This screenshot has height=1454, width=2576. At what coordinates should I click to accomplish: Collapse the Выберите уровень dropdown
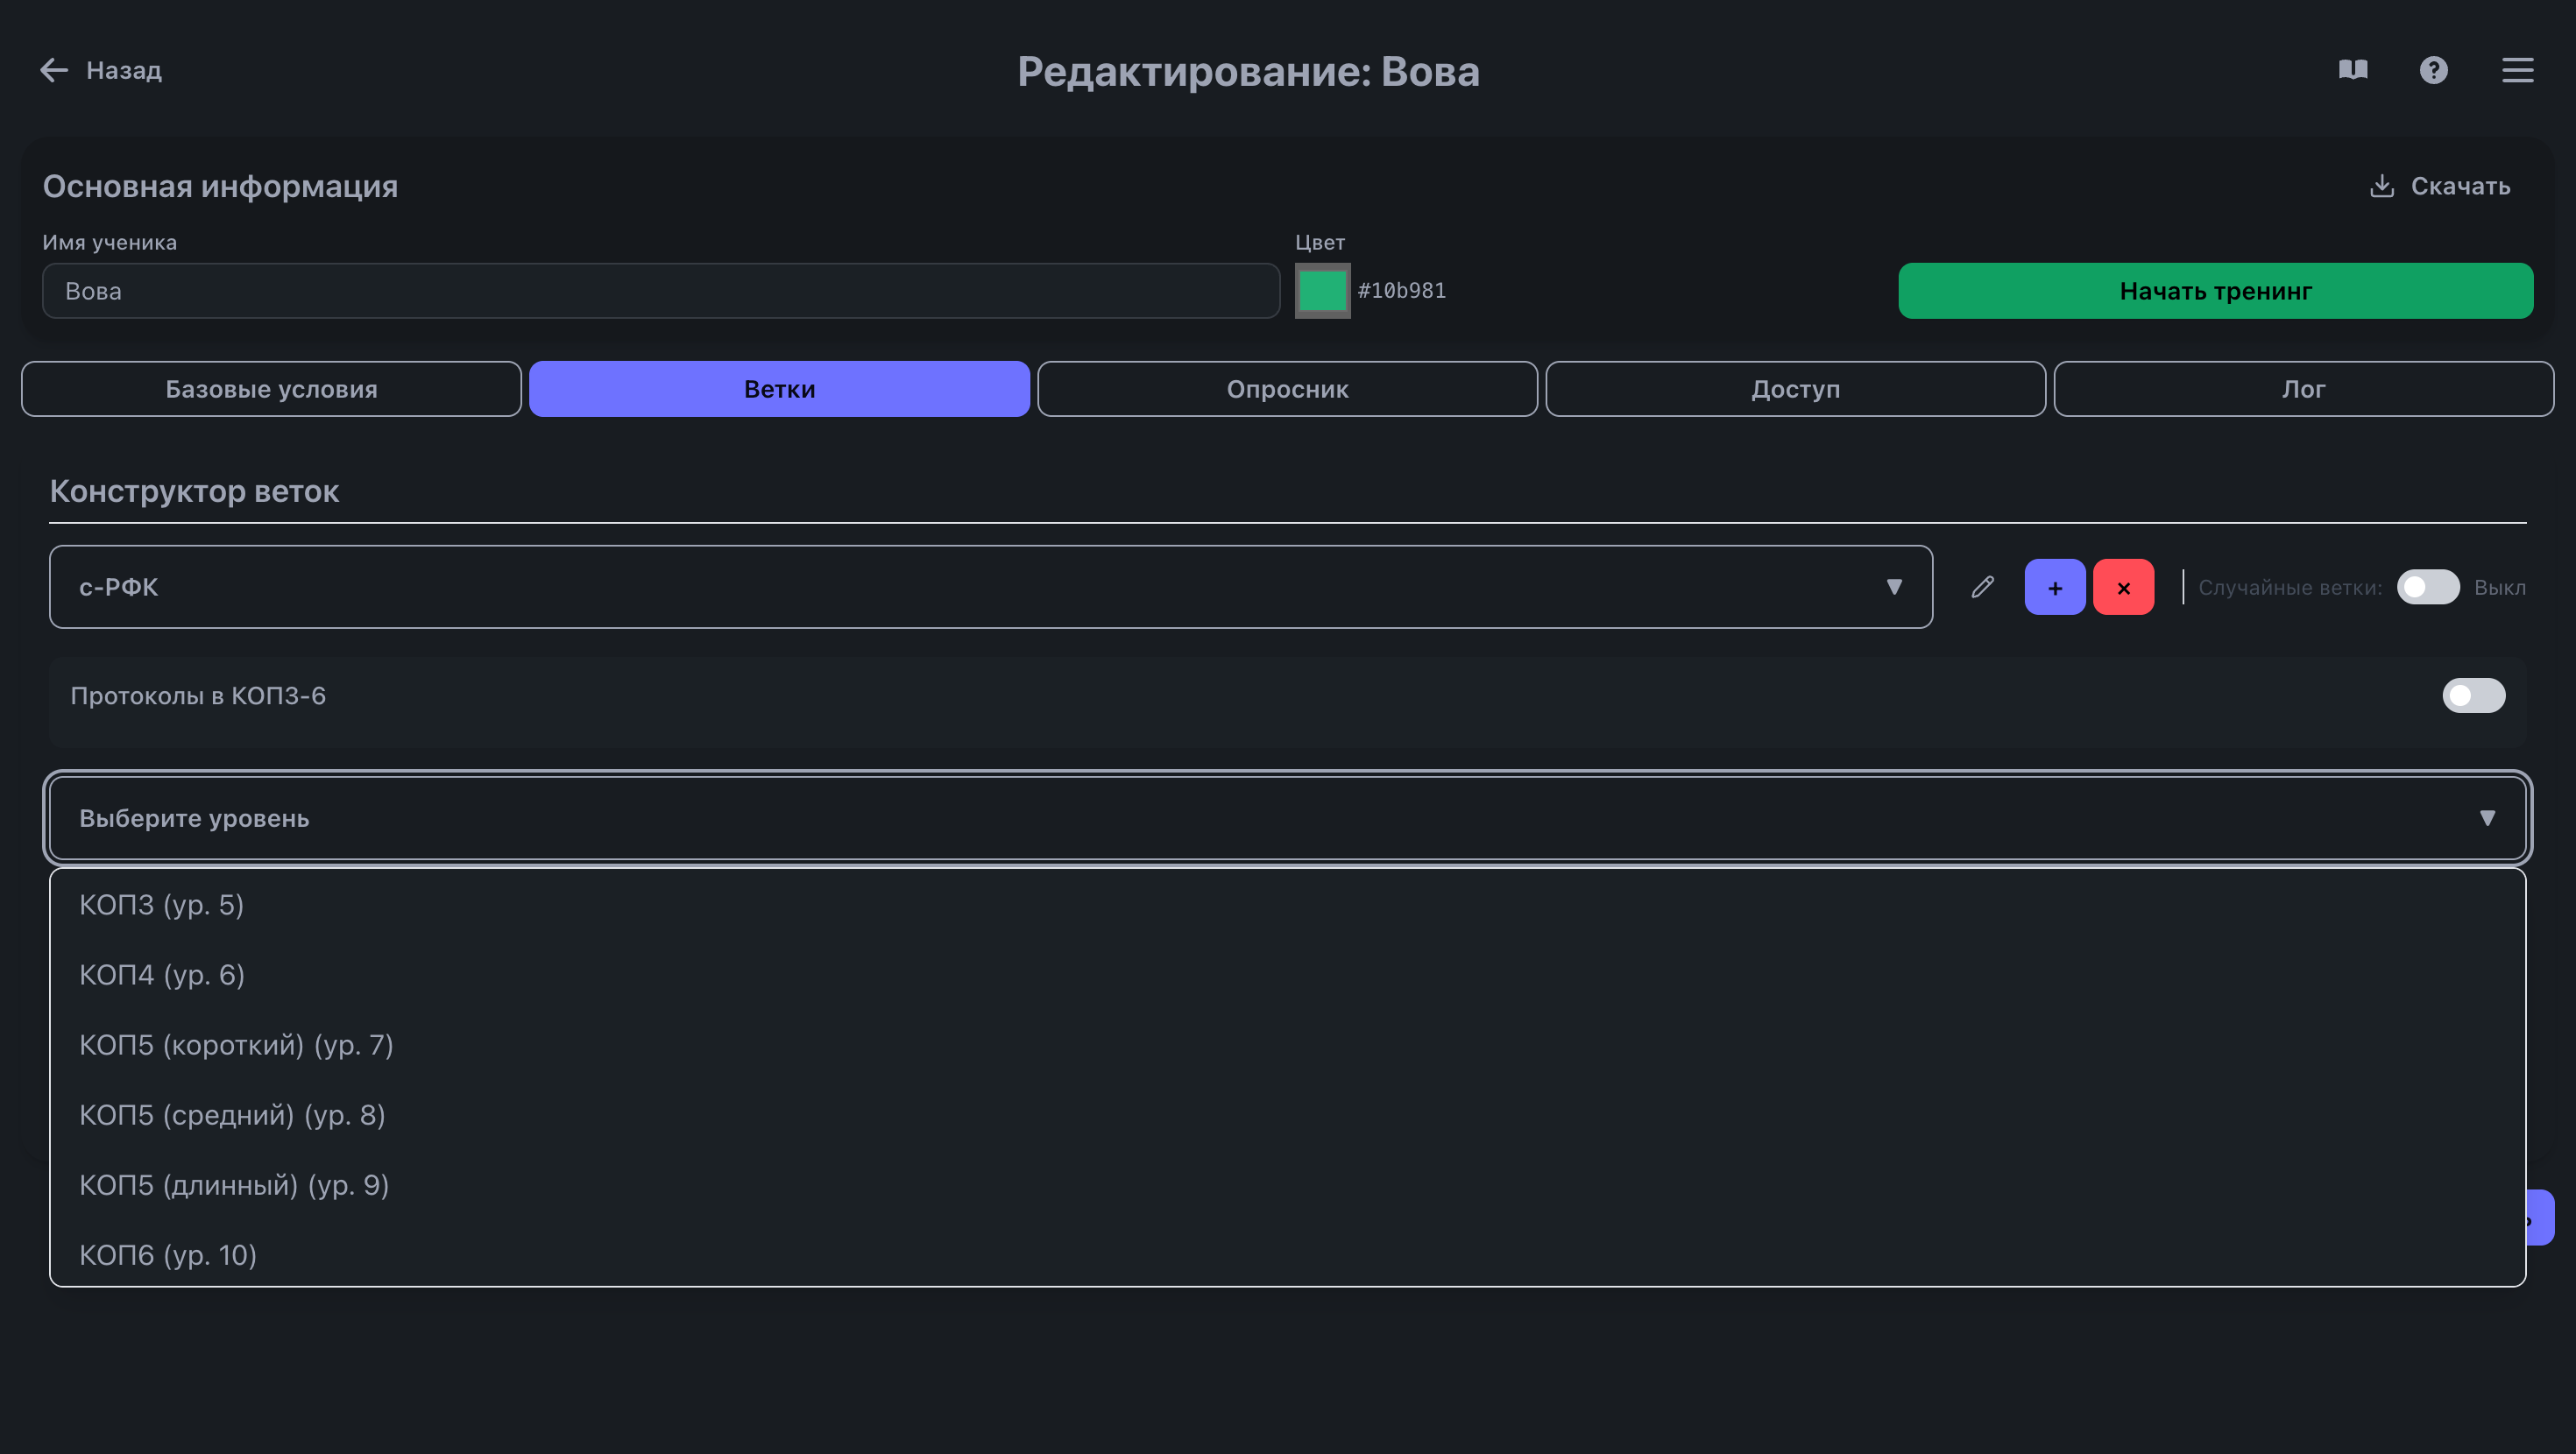[1287, 818]
